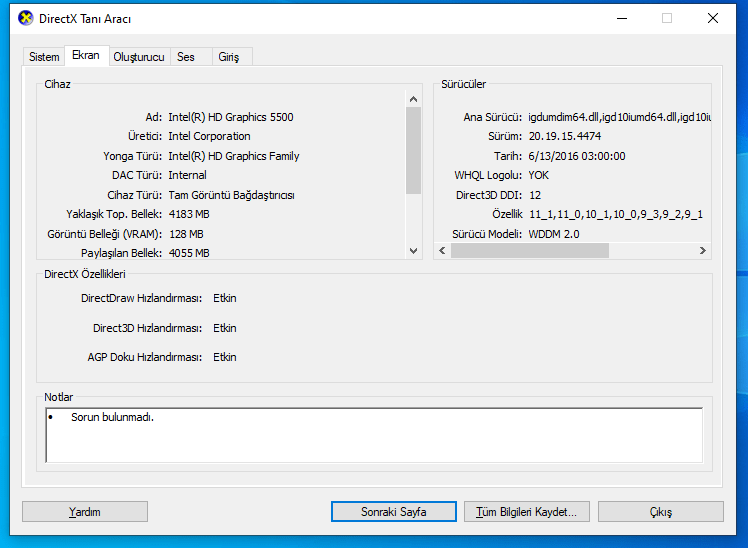Click the 4183 MB memory value

coord(189,215)
